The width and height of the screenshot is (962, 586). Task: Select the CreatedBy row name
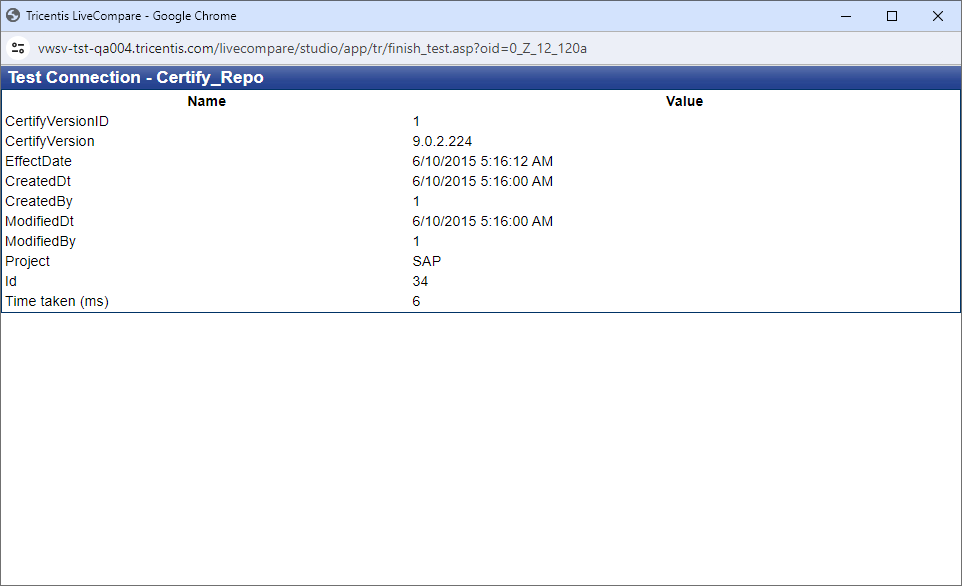(39, 201)
